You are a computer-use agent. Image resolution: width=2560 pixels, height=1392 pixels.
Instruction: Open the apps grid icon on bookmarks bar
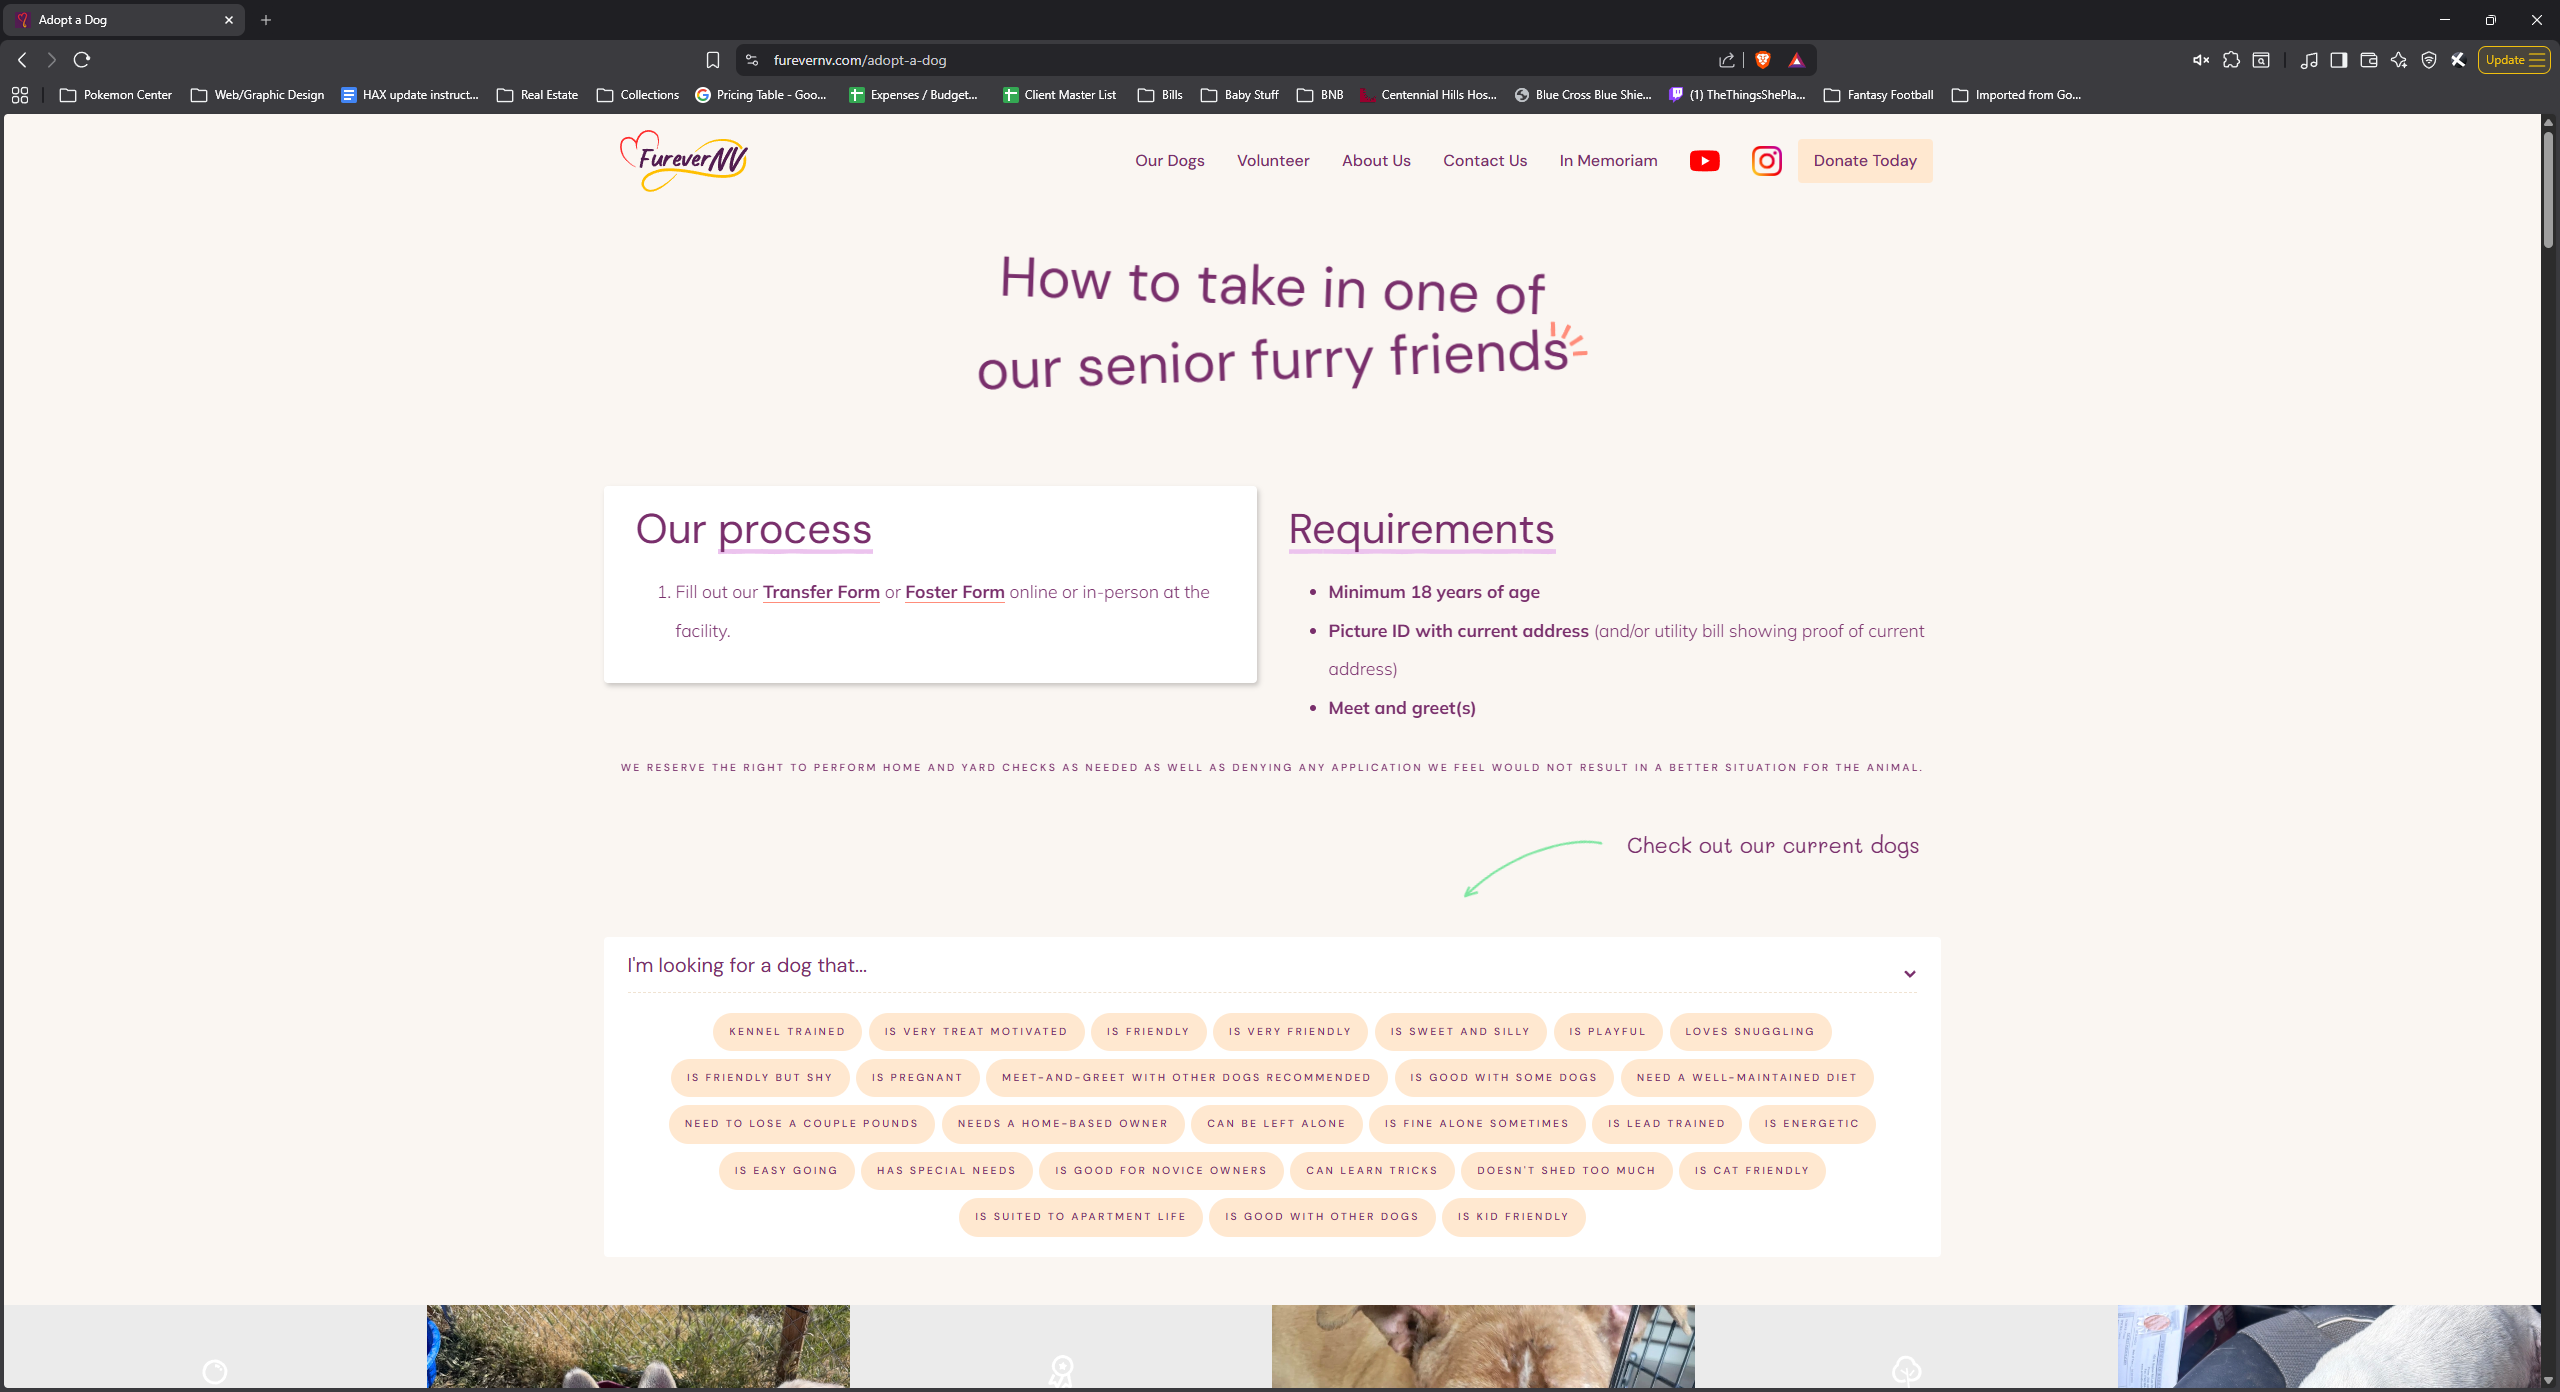click(20, 95)
